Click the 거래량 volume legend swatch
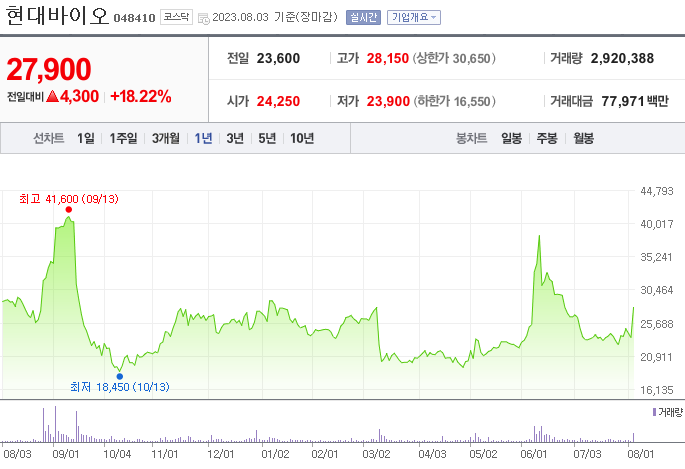Viewport: 685px width, 469px height. click(654, 412)
